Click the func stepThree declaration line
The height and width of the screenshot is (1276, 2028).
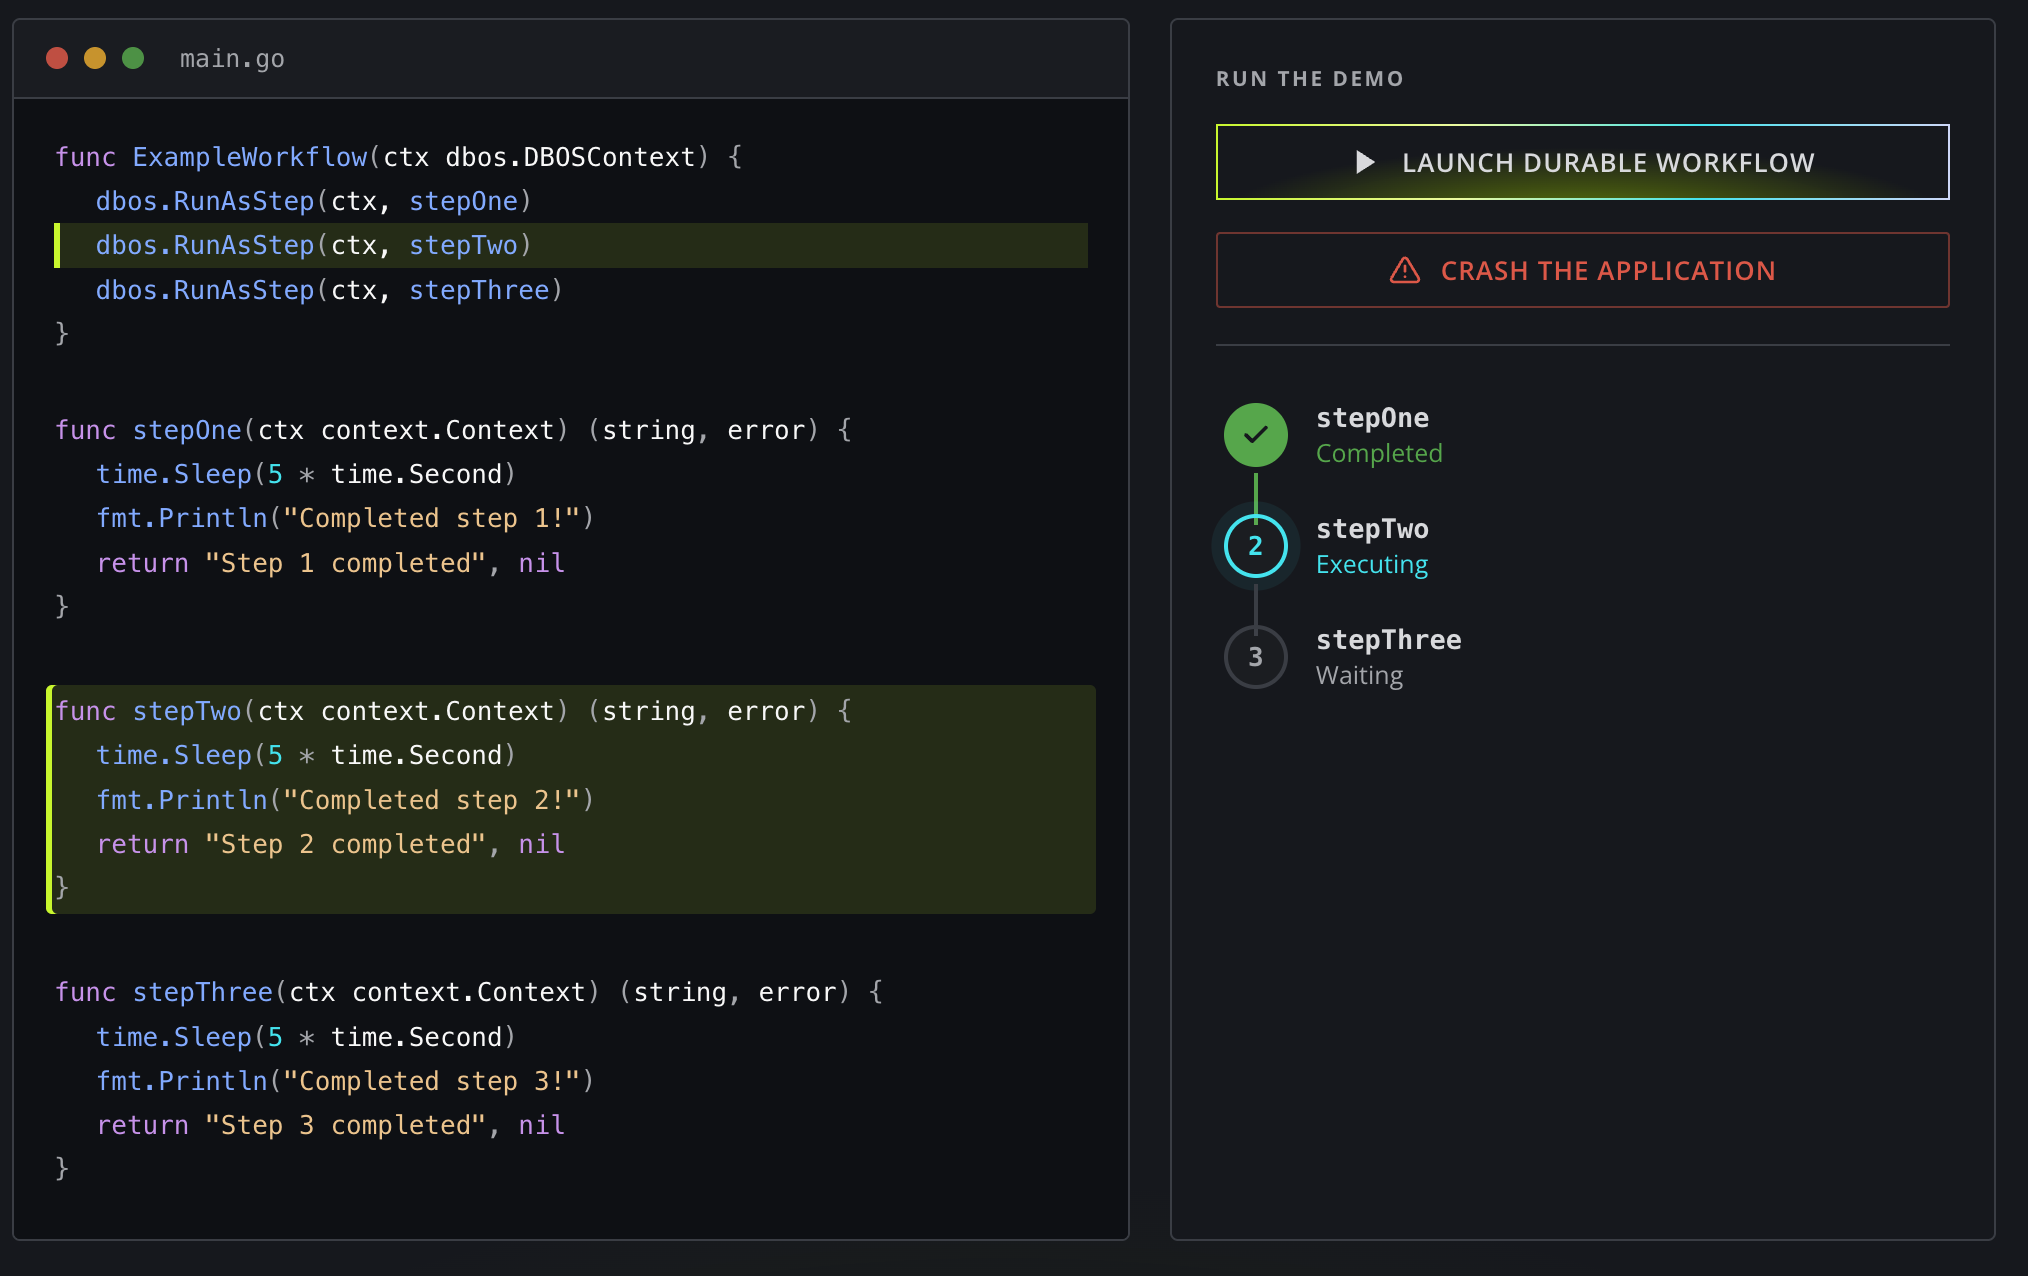point(470,992)
